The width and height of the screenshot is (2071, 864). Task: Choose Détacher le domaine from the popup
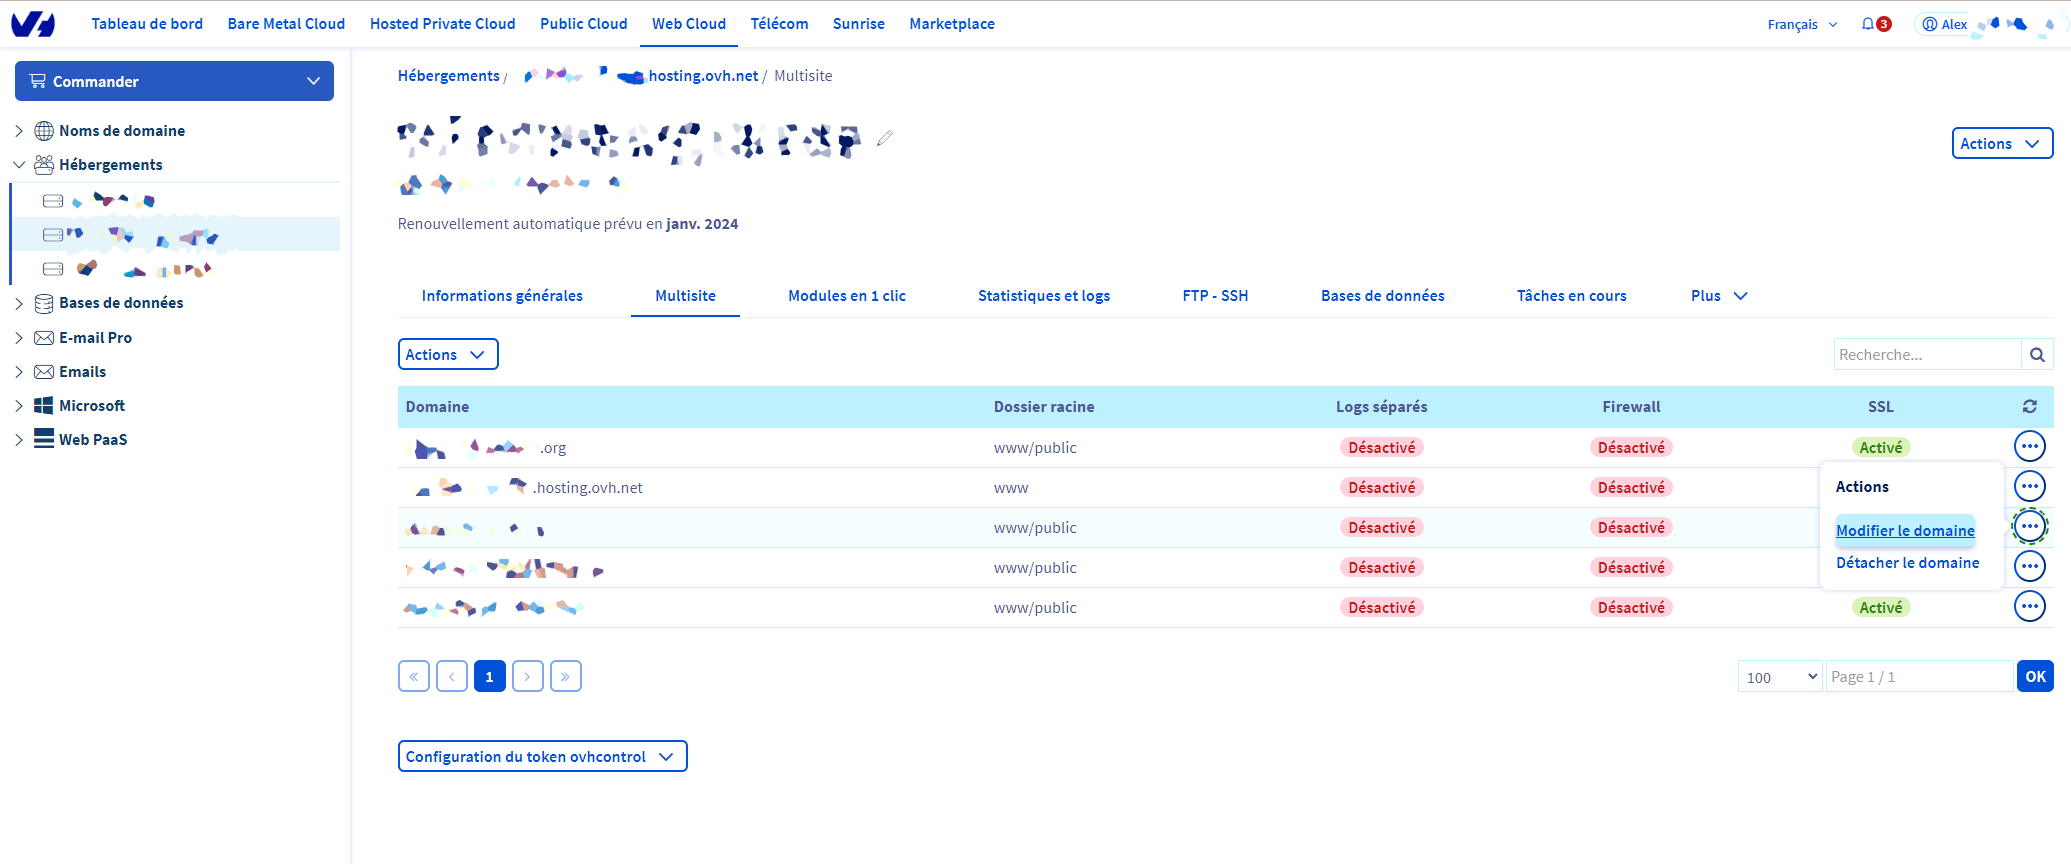1907,563
